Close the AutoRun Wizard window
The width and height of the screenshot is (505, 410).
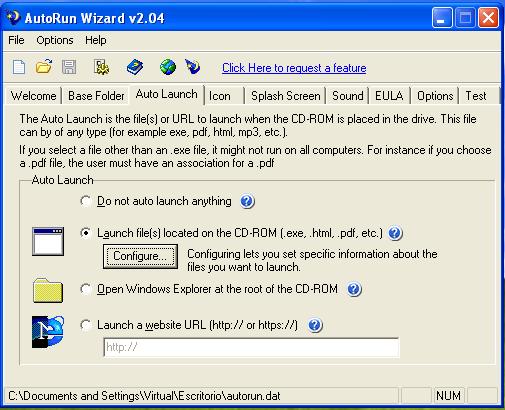pos(489,18)
